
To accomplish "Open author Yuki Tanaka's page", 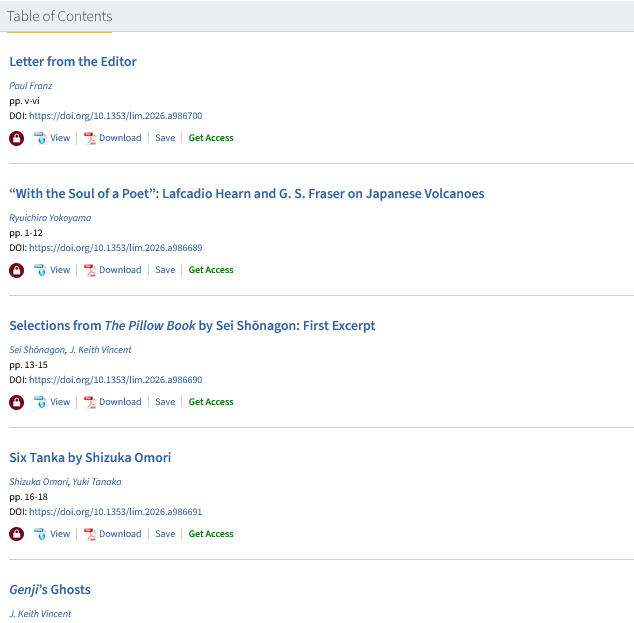I will [97, 482].
